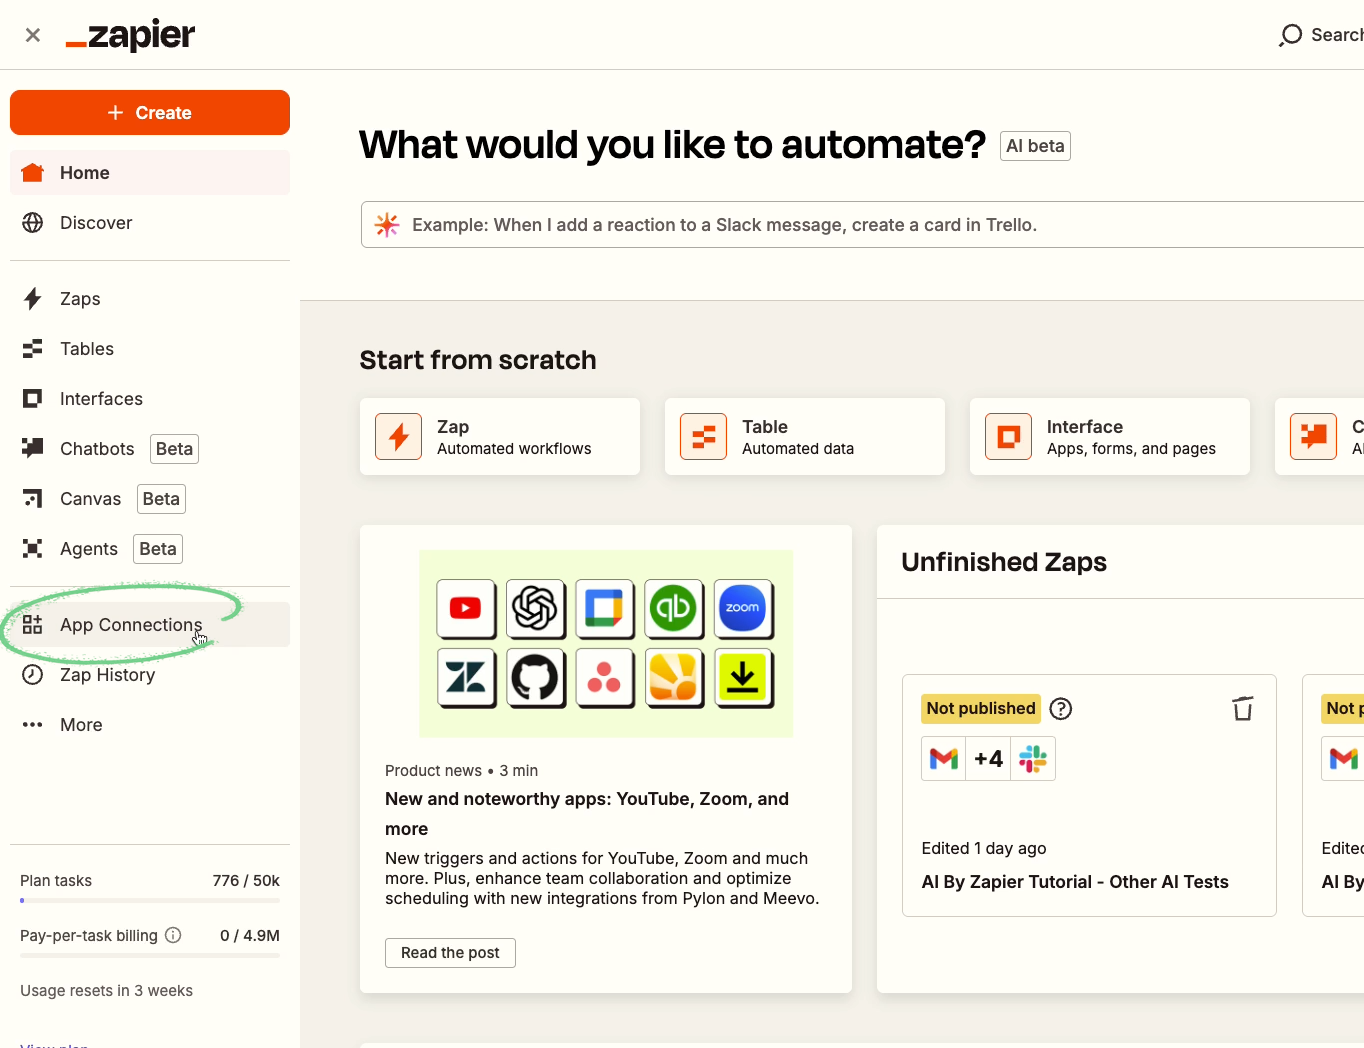Click the Pay-per-task billing progress bar

(x=150, y=955)
